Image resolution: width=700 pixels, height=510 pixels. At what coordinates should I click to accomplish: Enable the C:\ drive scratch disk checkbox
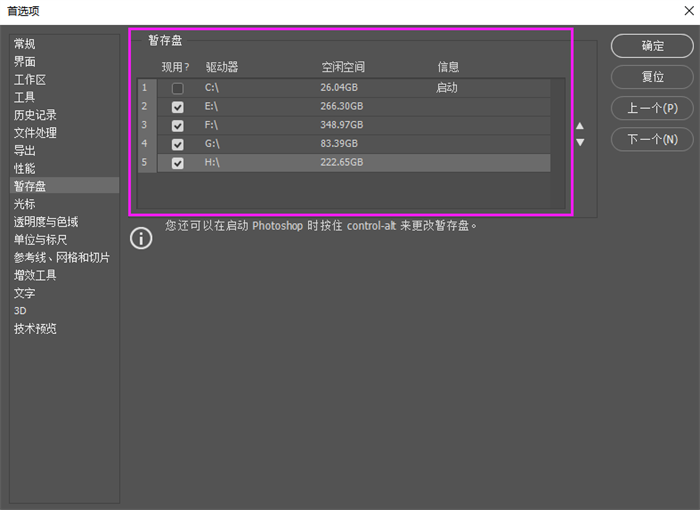(178, 88)
